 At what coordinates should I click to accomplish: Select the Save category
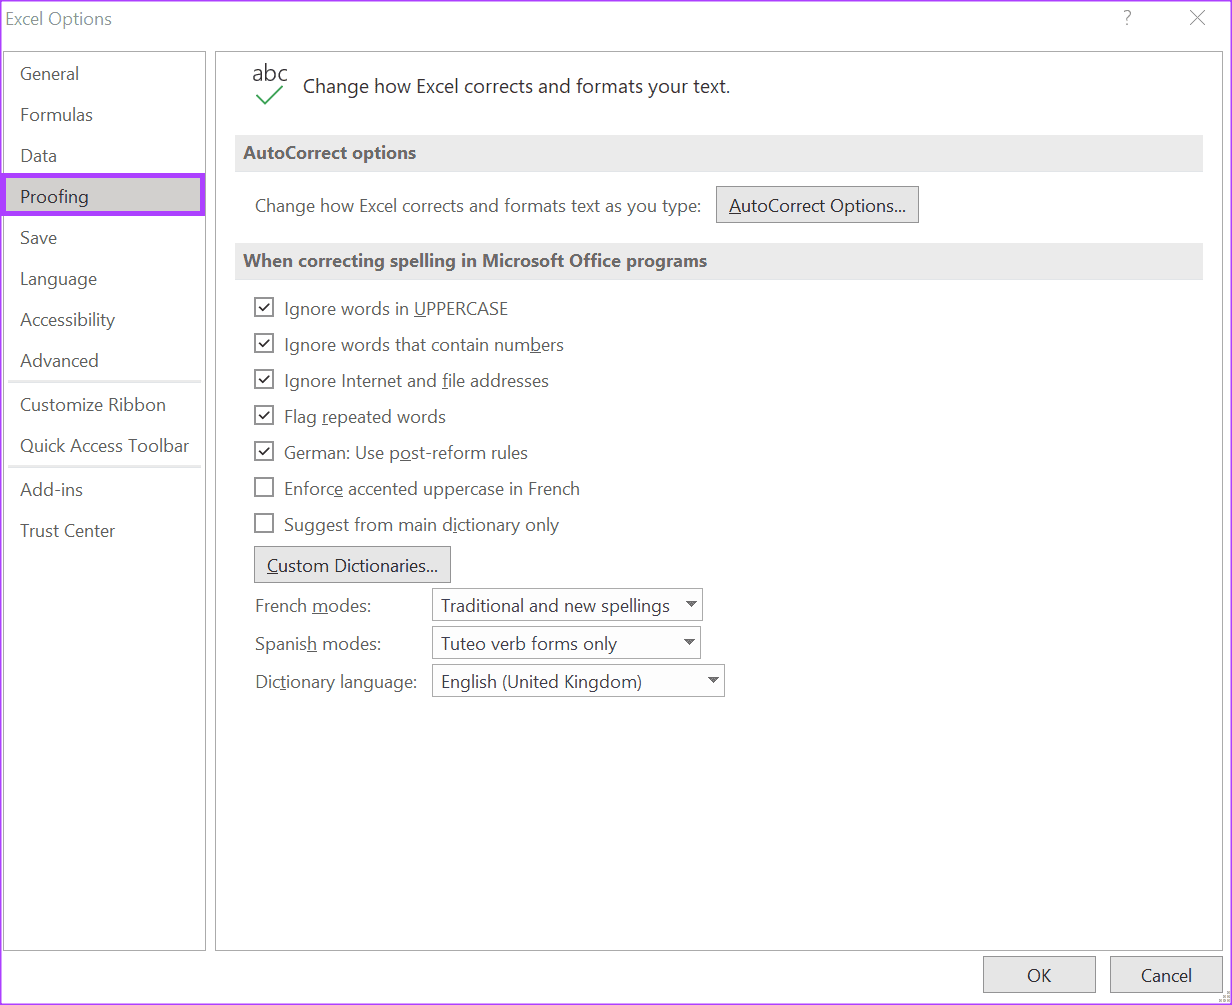[105, 238]
